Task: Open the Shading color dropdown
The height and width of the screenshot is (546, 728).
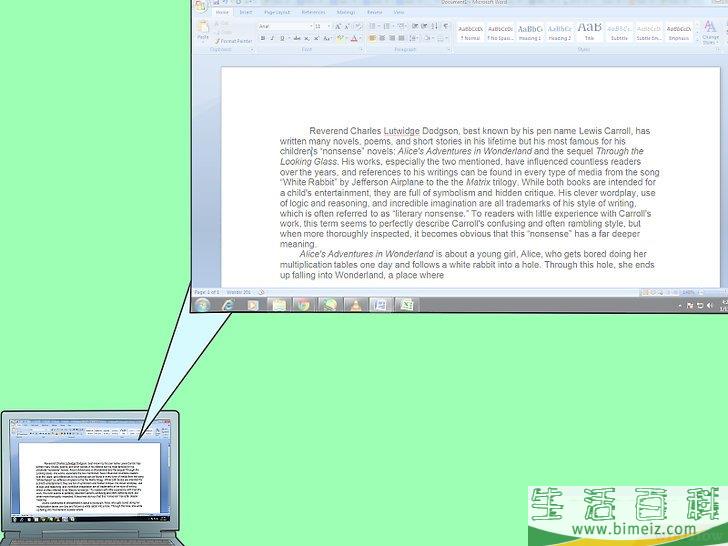Action: point(428,38)
